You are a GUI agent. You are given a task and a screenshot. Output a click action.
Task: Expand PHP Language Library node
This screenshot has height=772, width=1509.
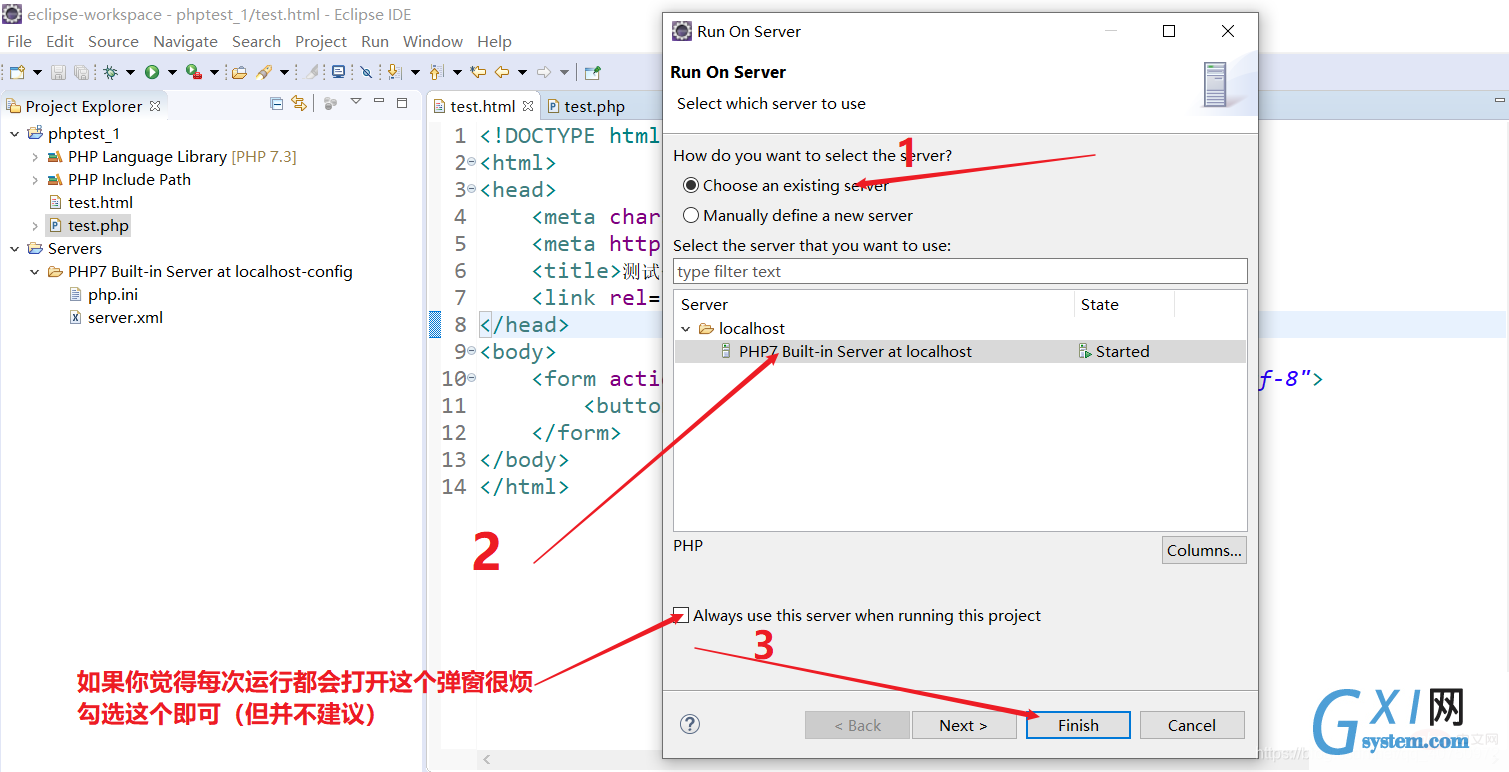(x=35, y=157)
